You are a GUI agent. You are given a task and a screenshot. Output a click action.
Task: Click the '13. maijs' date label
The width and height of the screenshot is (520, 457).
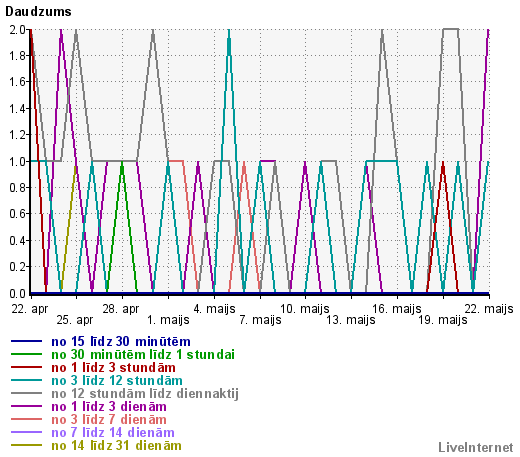tap(351, 320)
